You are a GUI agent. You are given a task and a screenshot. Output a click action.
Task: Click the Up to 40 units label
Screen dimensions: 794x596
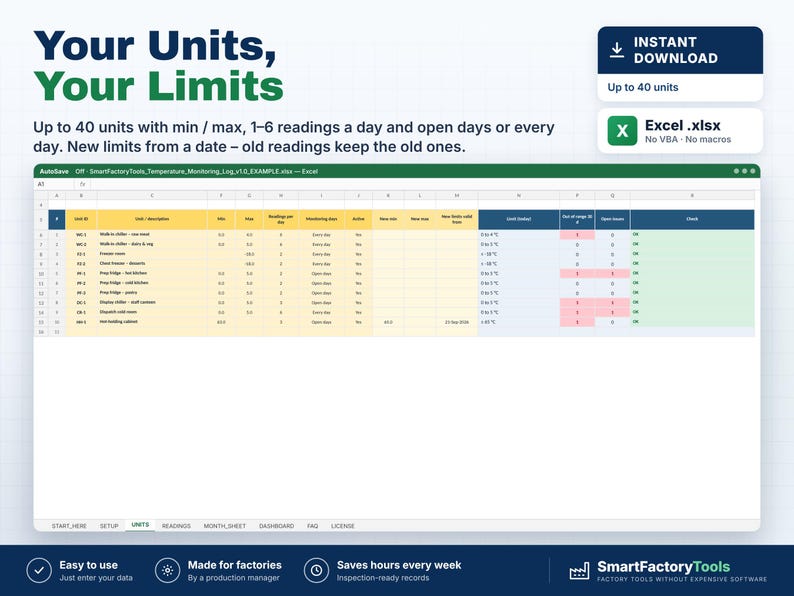click(x=643, y=87)
